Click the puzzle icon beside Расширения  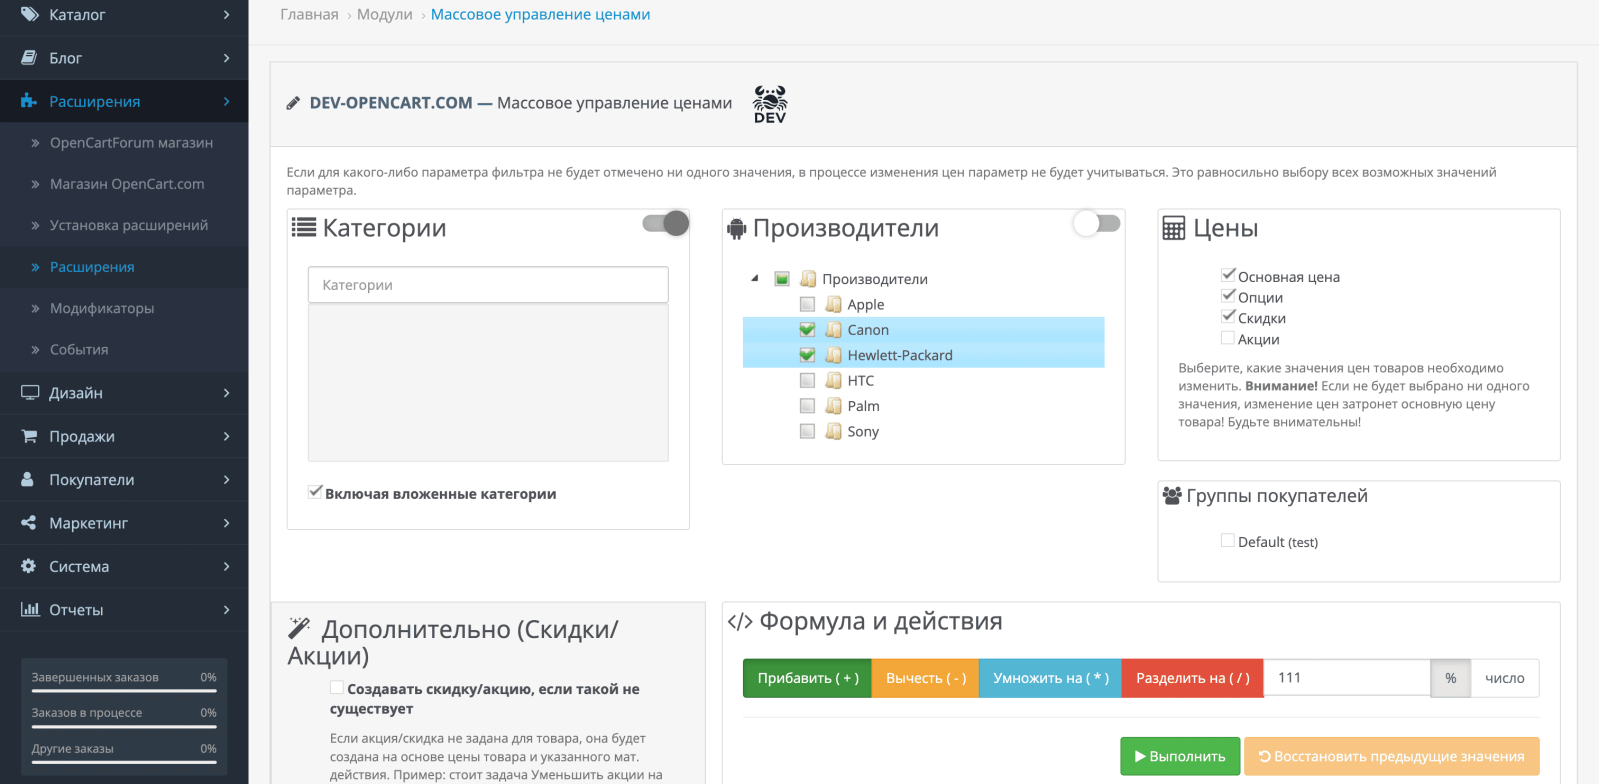29,101
